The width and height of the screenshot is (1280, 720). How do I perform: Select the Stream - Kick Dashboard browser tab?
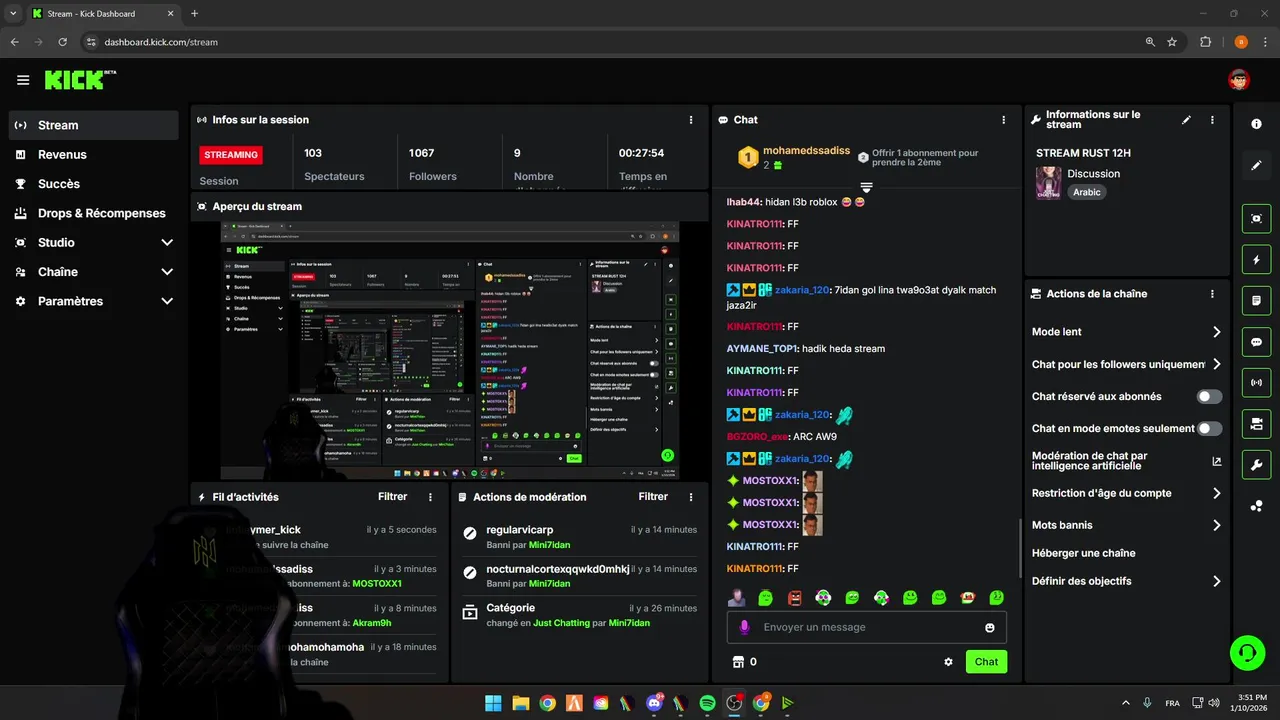point(104,13)
